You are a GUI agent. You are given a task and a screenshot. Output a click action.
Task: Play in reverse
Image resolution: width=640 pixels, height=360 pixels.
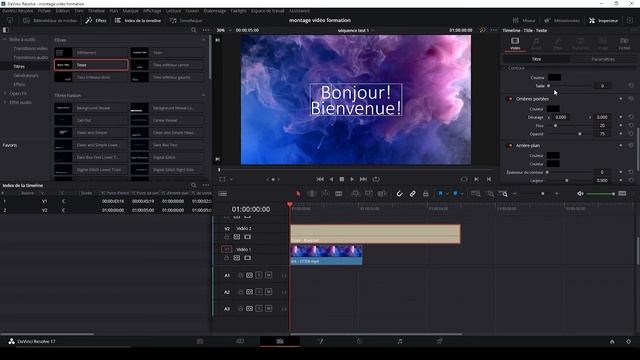[x=331, y=179]
